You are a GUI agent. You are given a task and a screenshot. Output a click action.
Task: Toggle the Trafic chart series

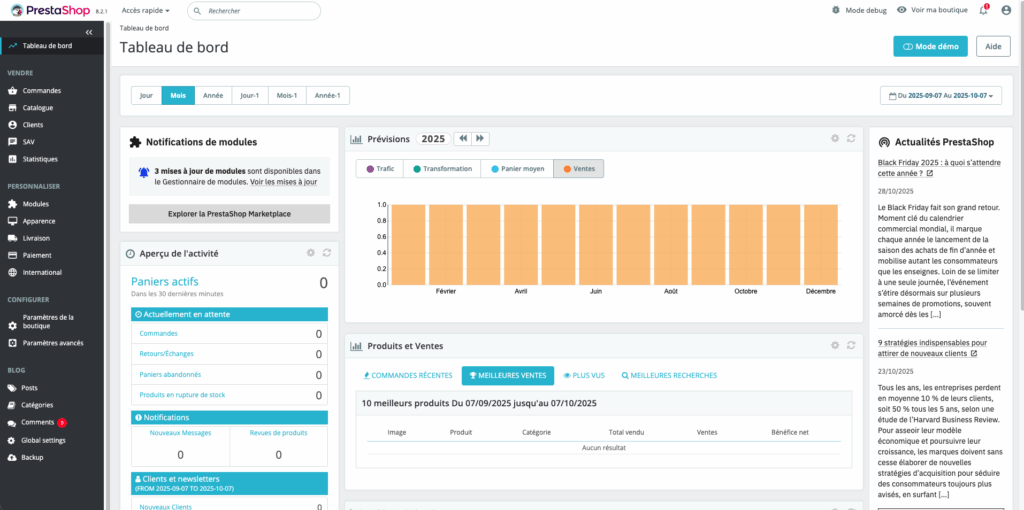pos(380,169)
